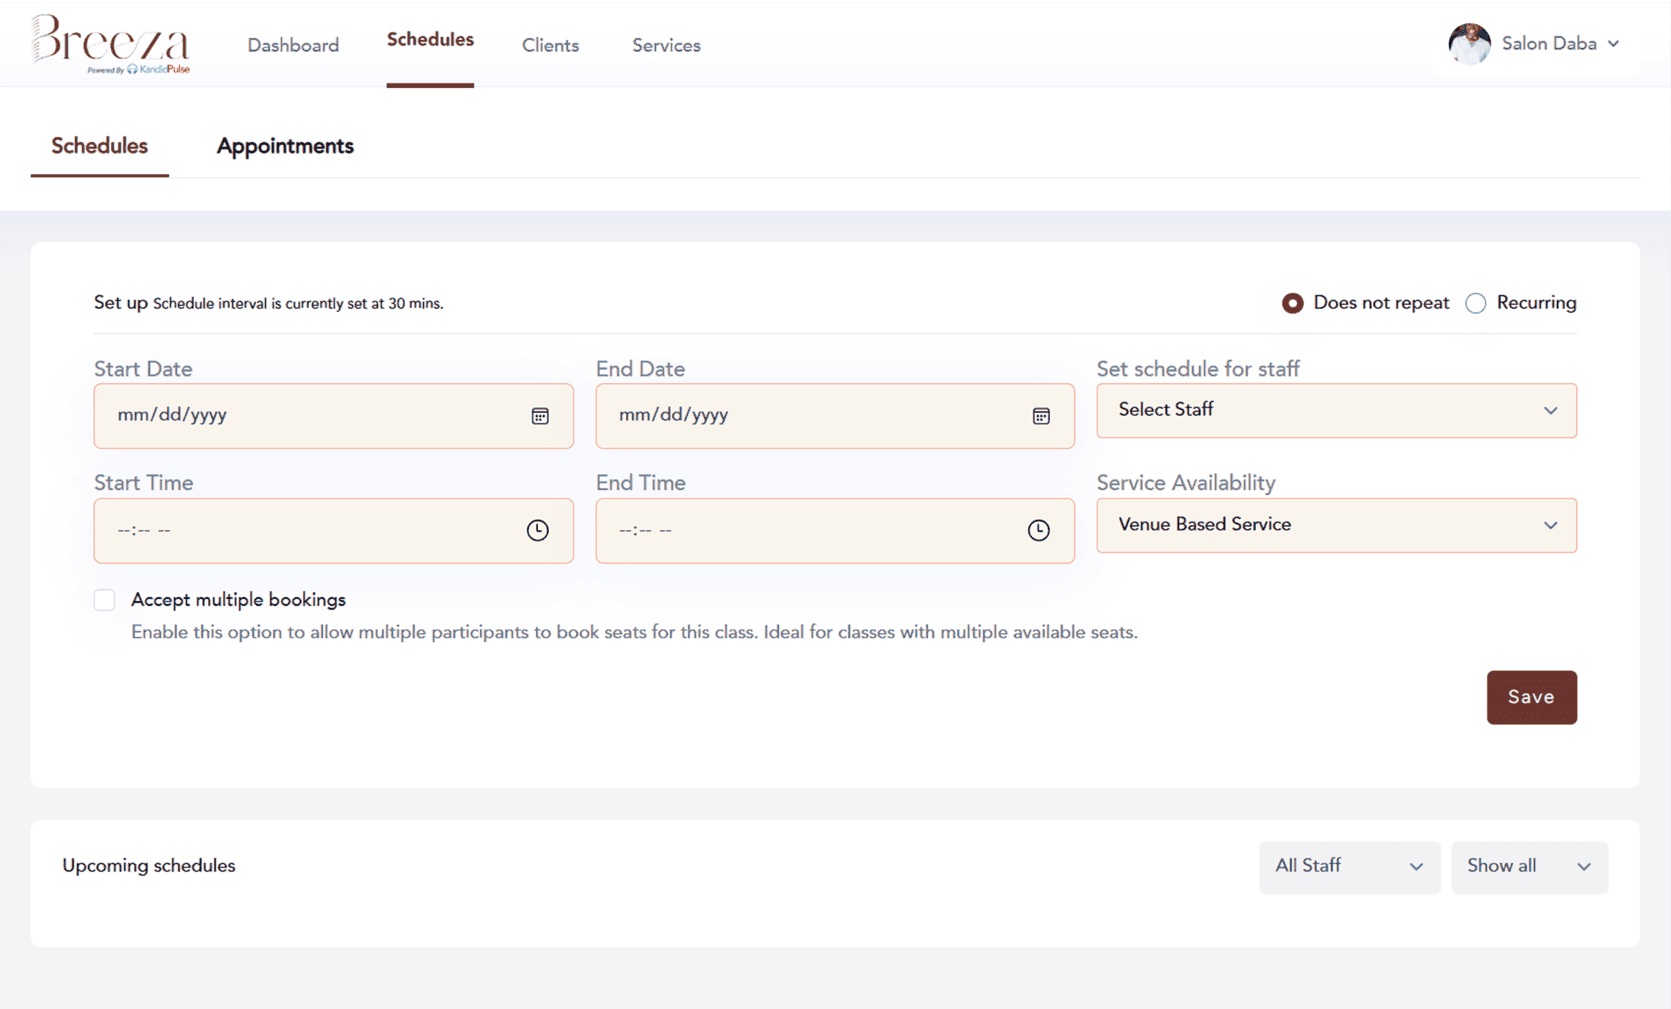1671x1009 pixels.
Task: Focus the End Date input field
Action: tap(835, 416)
